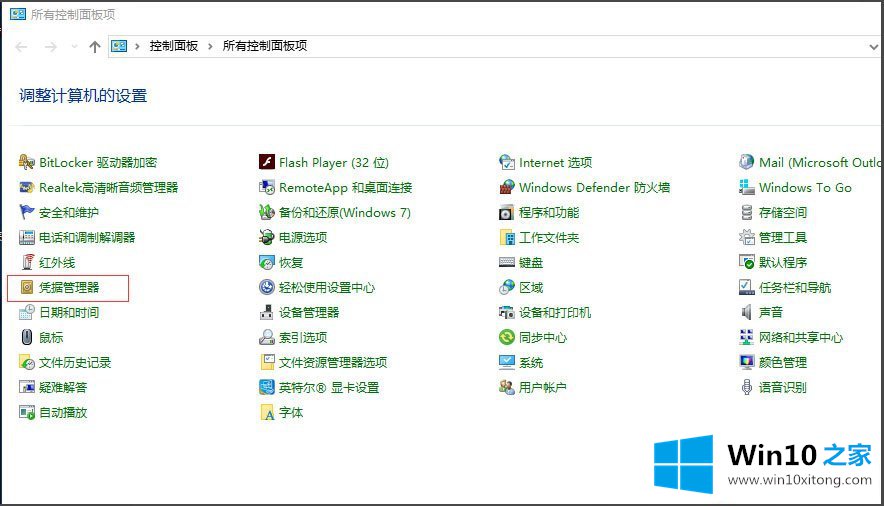
Task: Click the Flash Player red icon
Action: coord(267,162)
